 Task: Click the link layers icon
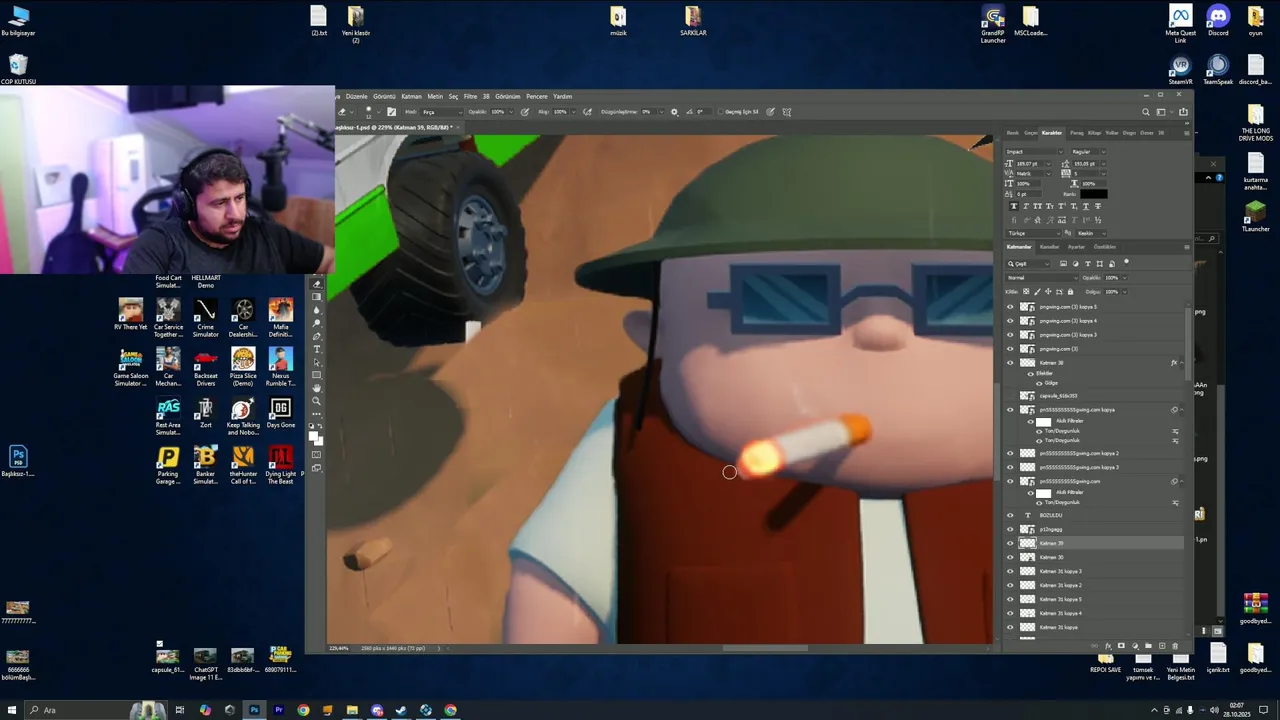tap(1094, 646)
